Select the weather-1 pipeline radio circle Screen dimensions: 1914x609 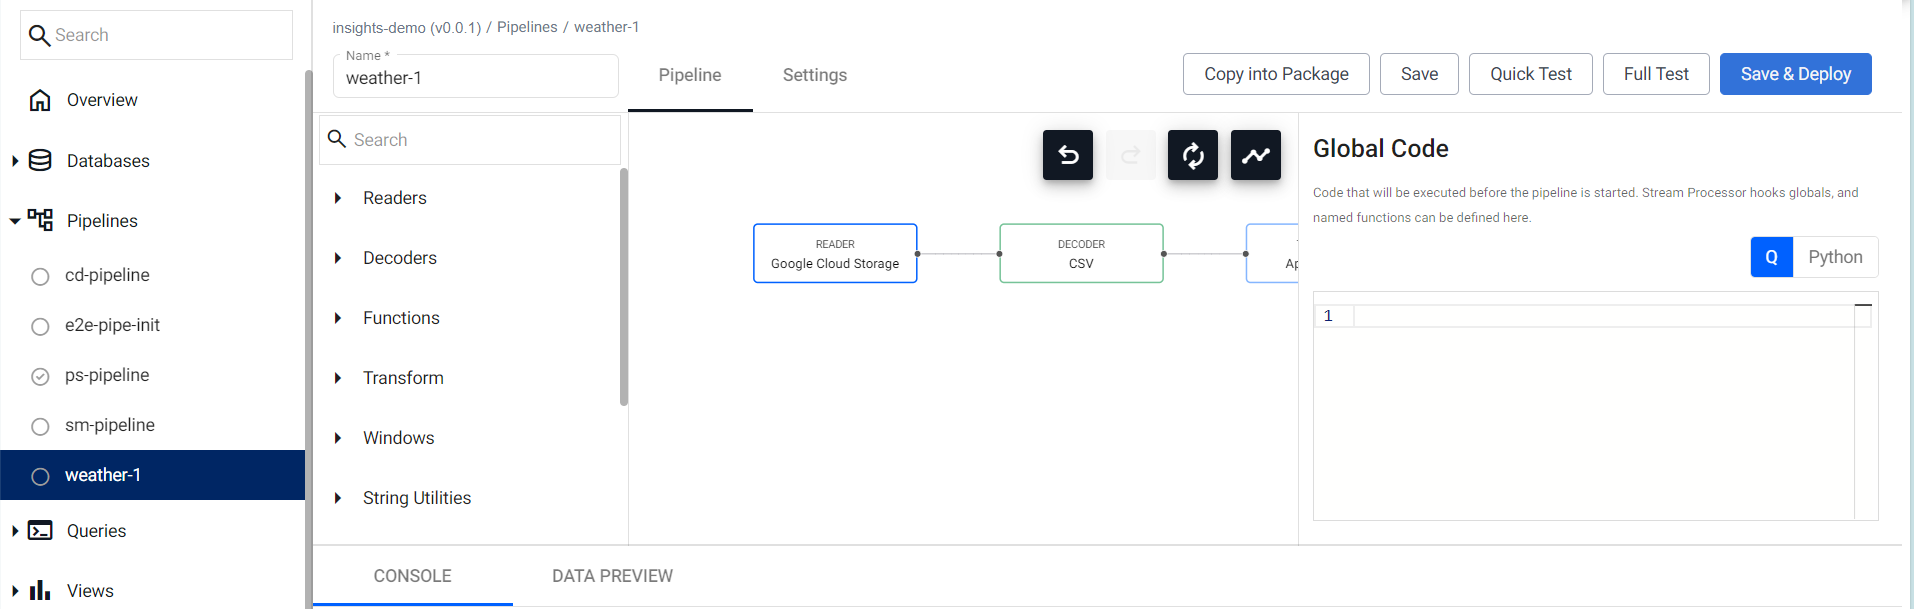coord(40,475)
